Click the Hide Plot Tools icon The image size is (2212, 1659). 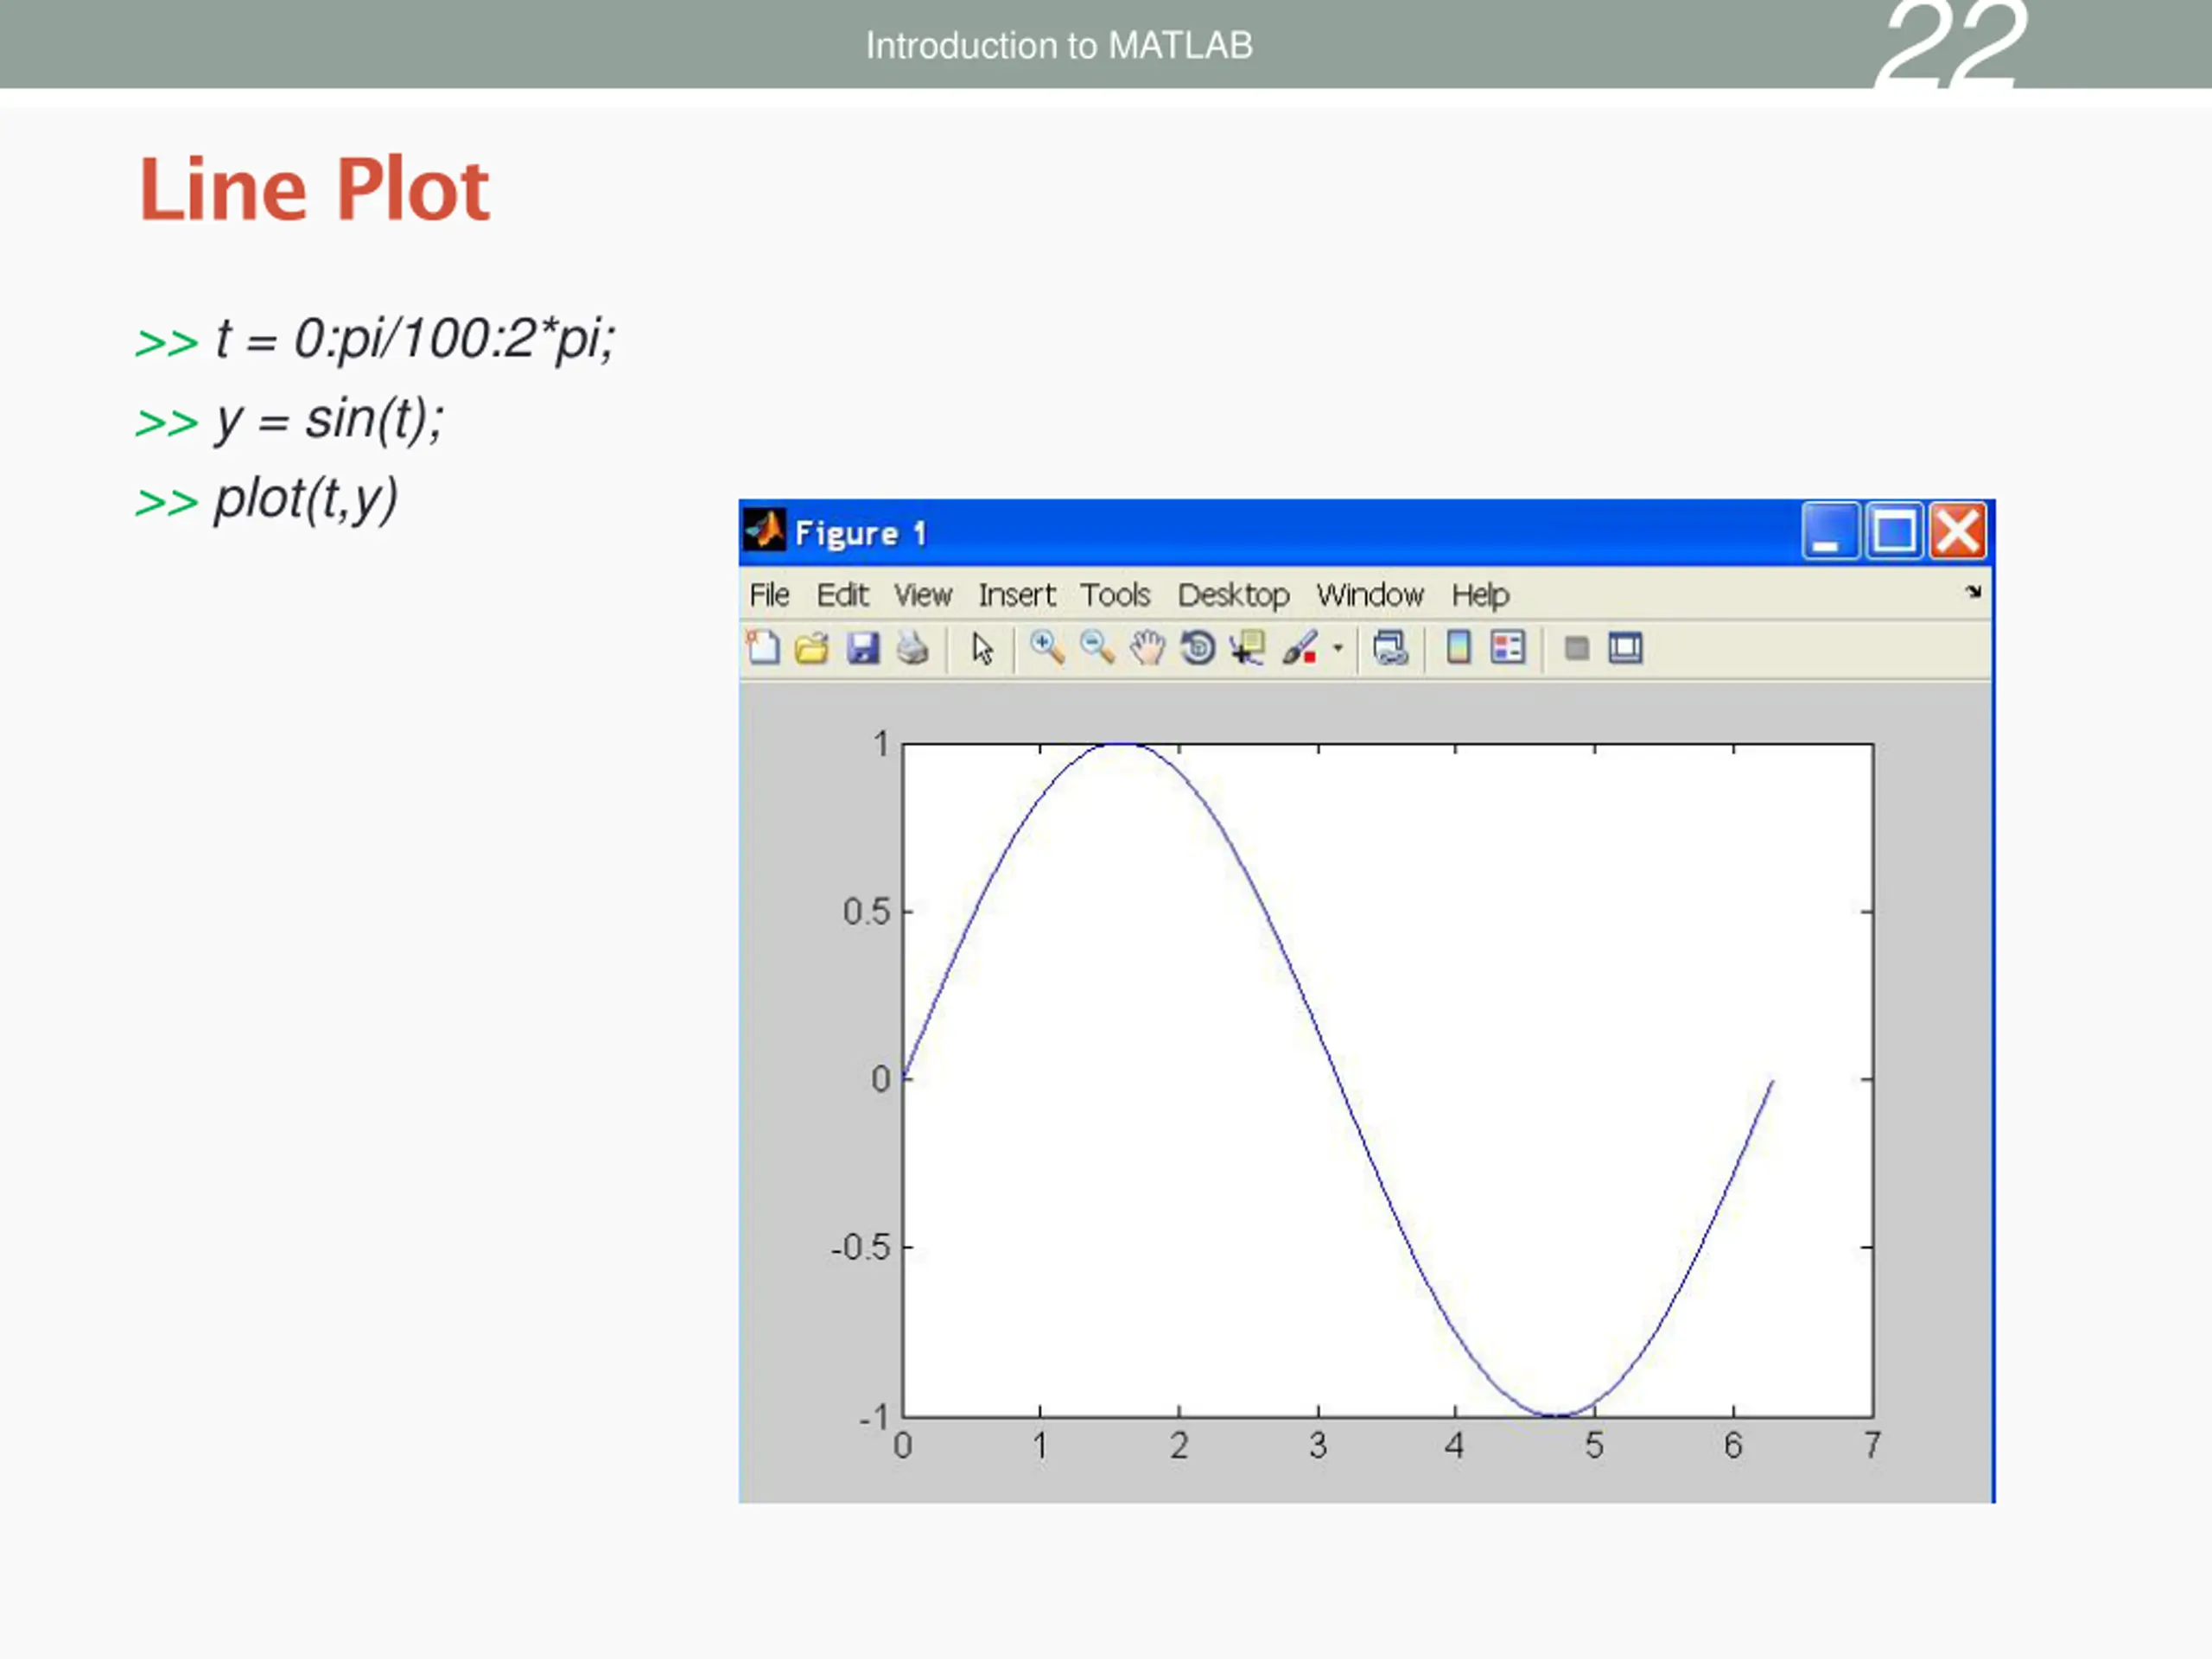pos(1576,648)
